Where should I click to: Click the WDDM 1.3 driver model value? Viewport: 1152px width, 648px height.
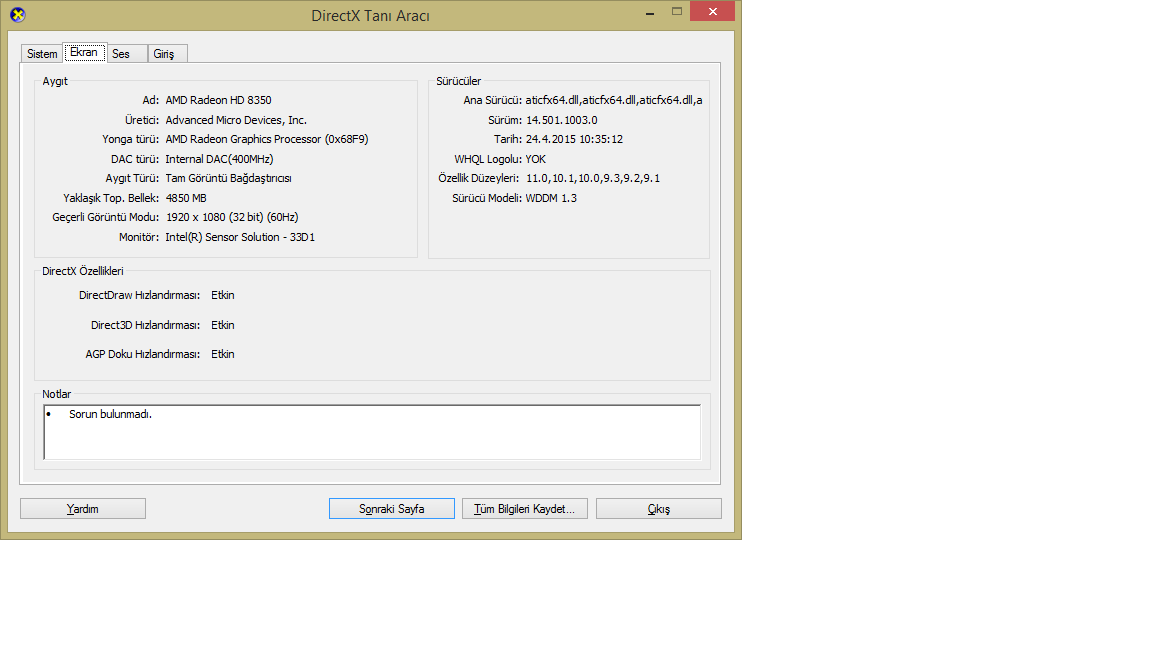tap(551, 198)
